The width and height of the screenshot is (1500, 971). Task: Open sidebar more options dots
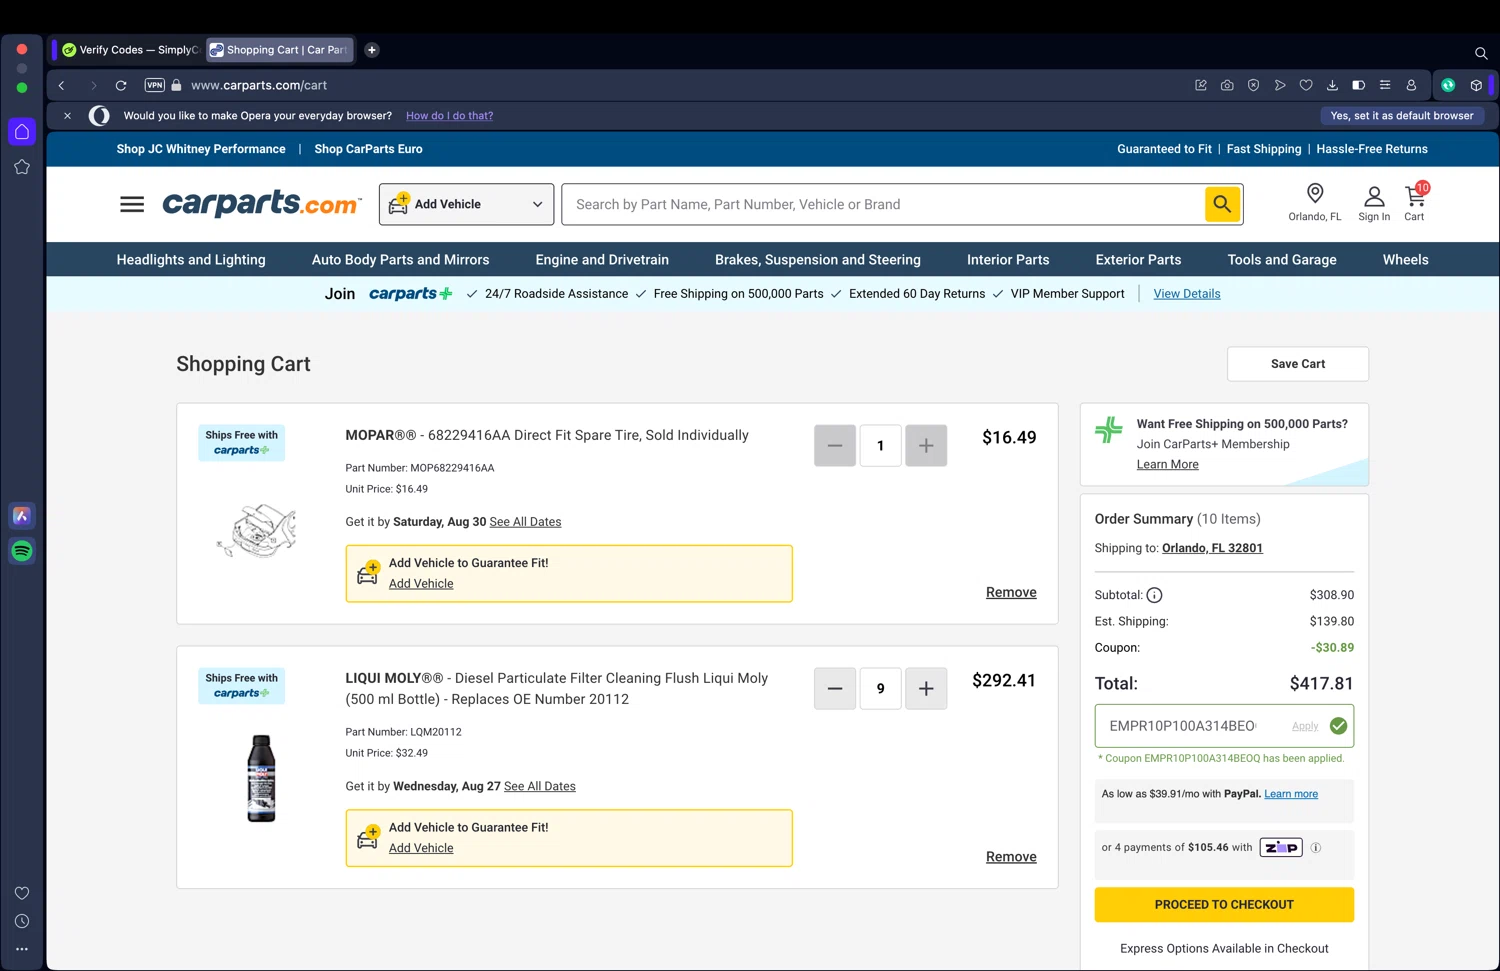(22, 949)
